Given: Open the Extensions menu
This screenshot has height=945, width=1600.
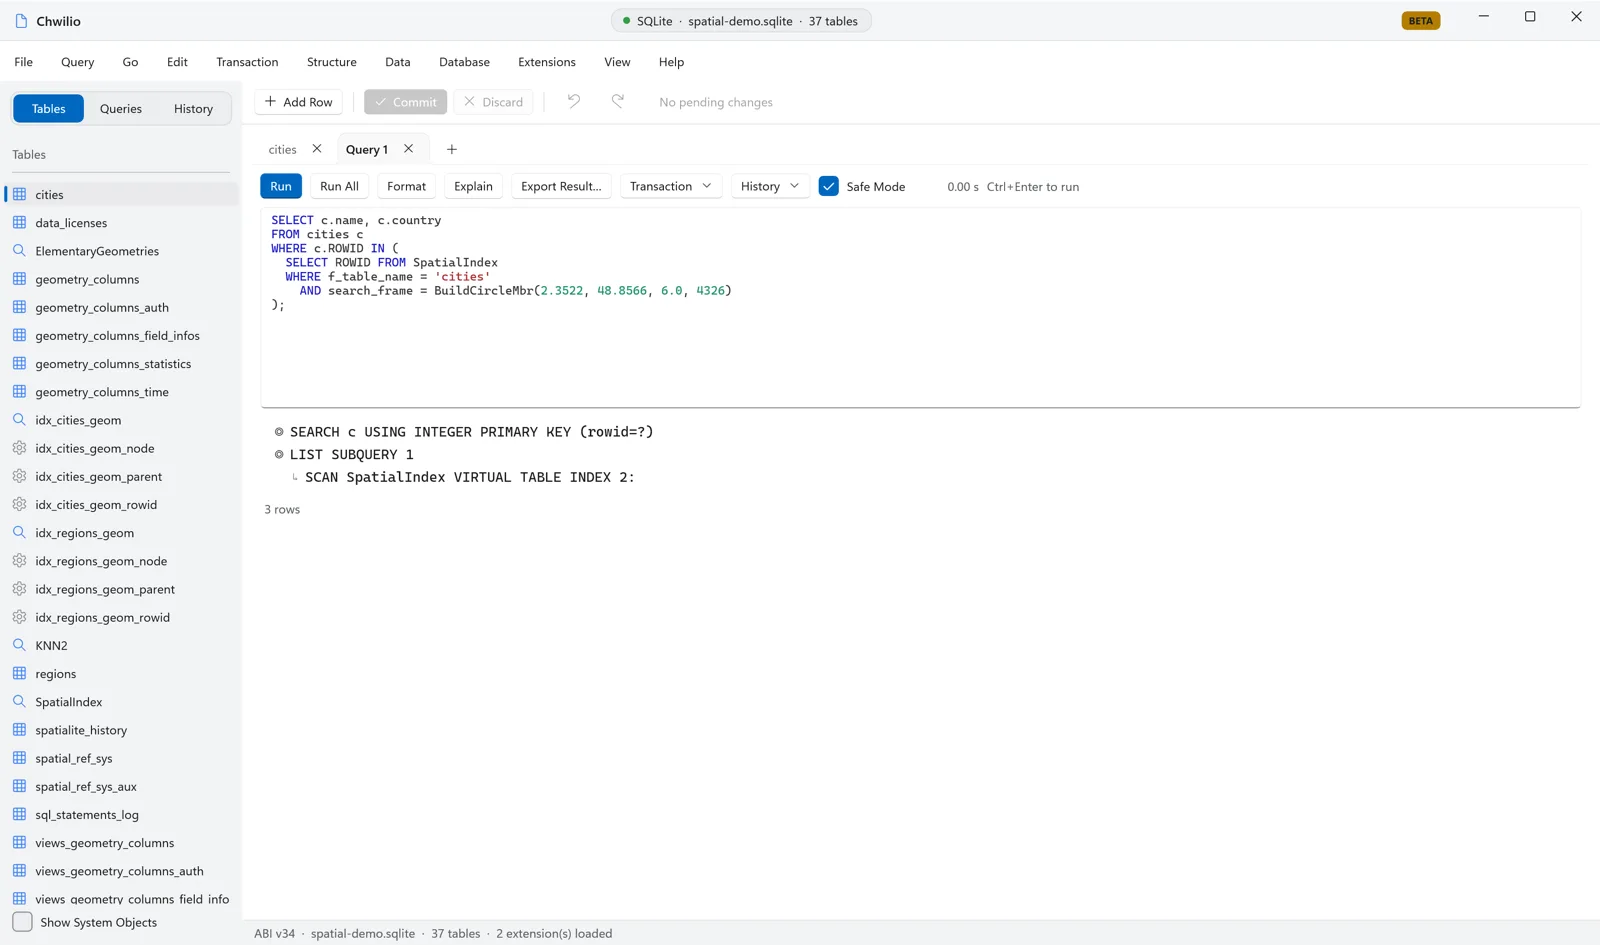Looking at the screenshot, I should [547, 62].
